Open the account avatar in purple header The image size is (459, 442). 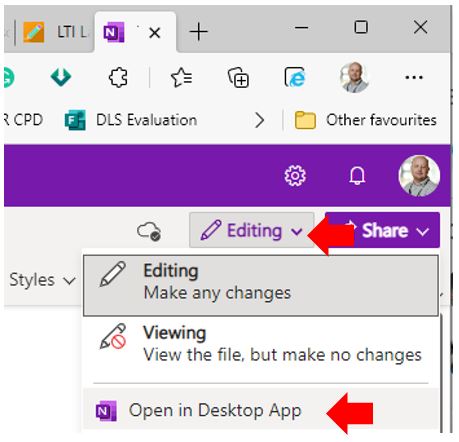click(x=419, y=176)
